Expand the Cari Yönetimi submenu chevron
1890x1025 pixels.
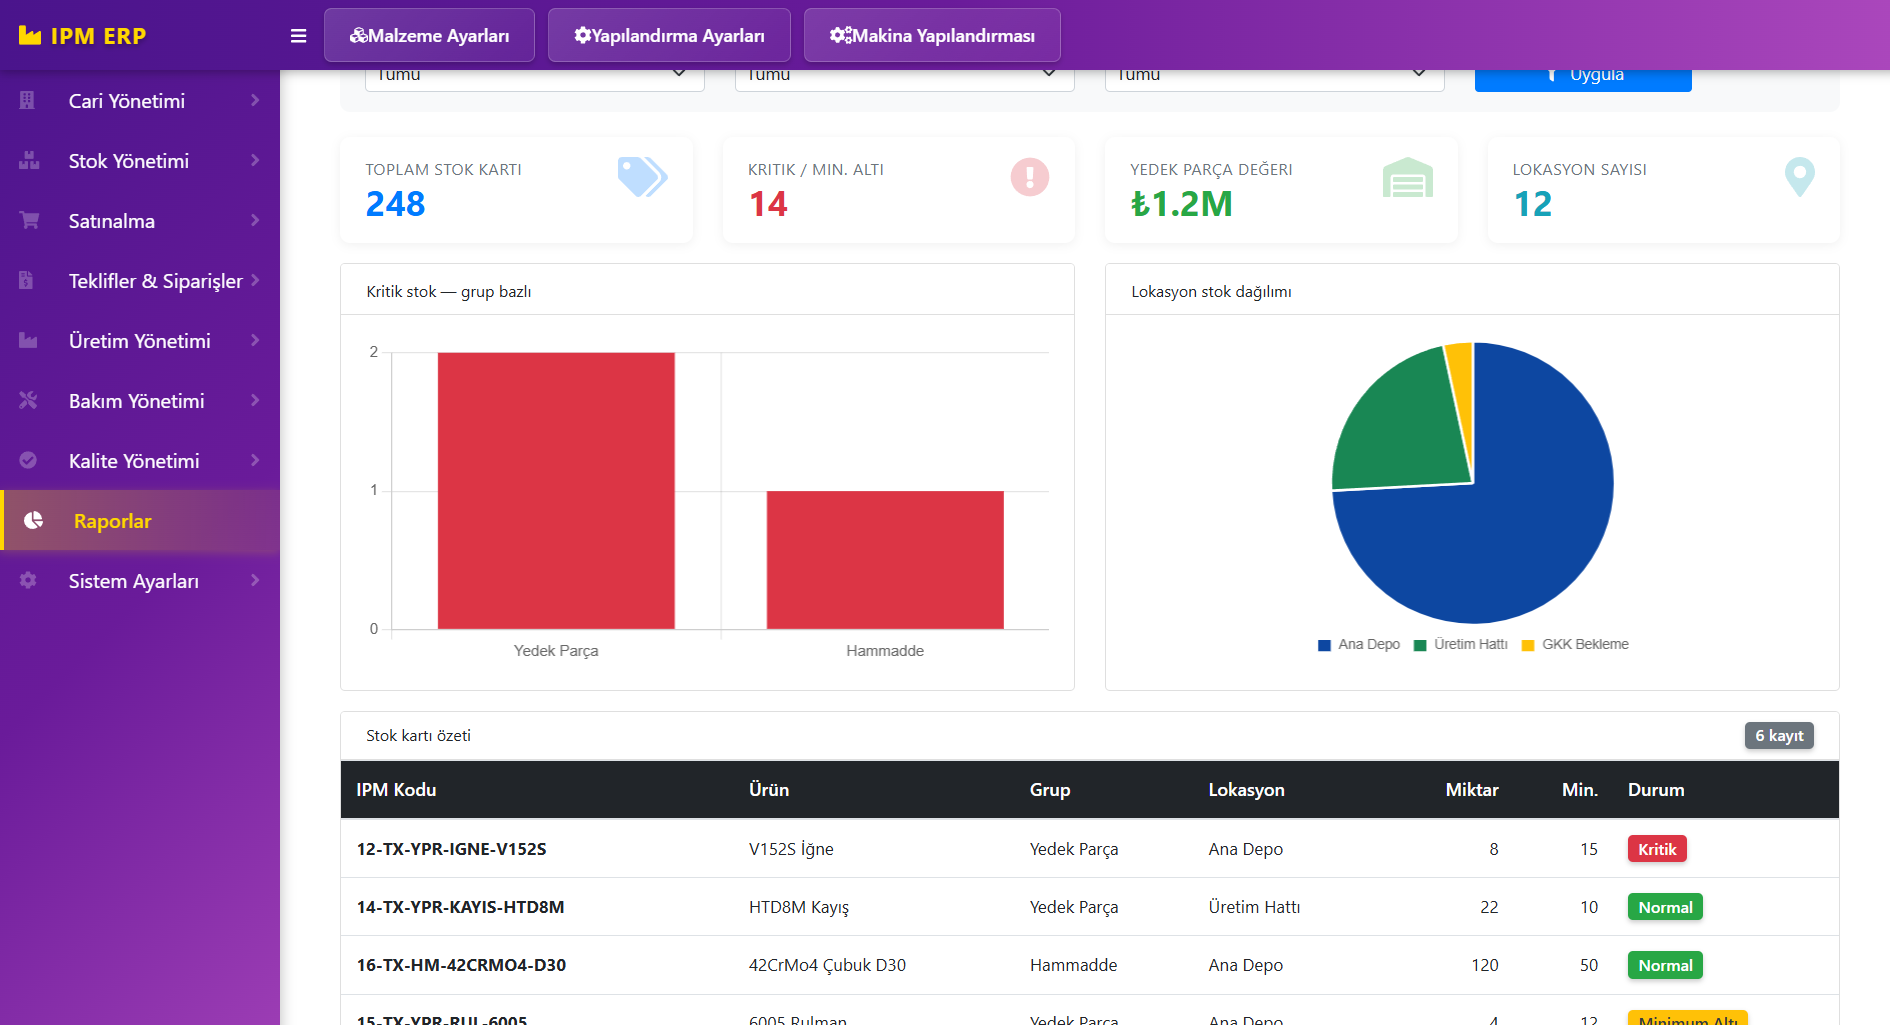pyautogui.click(x=255, y=100)
